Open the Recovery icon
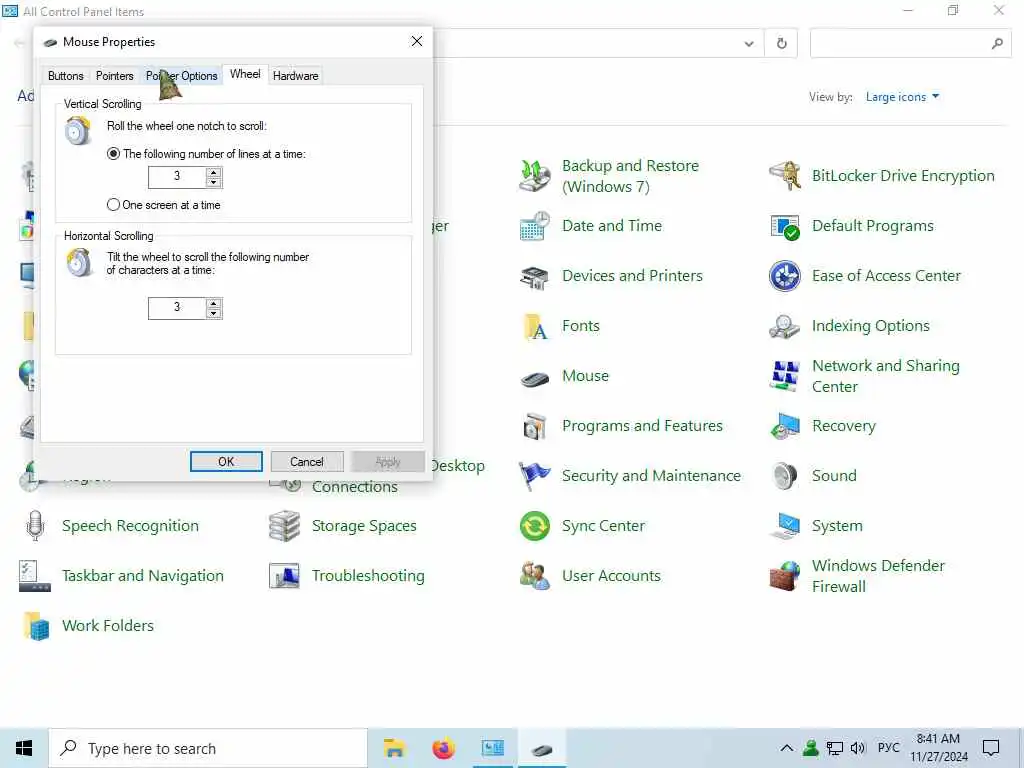Image resolution: width=1024 pixels, height=768 pixels. (x=784, y=426)
